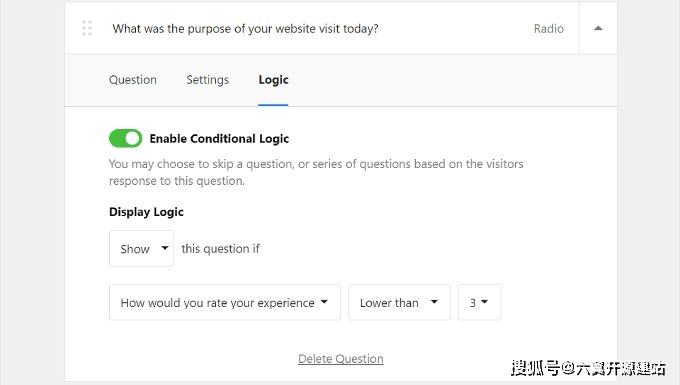Collapse the question panel with up arrow

click(x=598, y=28)
